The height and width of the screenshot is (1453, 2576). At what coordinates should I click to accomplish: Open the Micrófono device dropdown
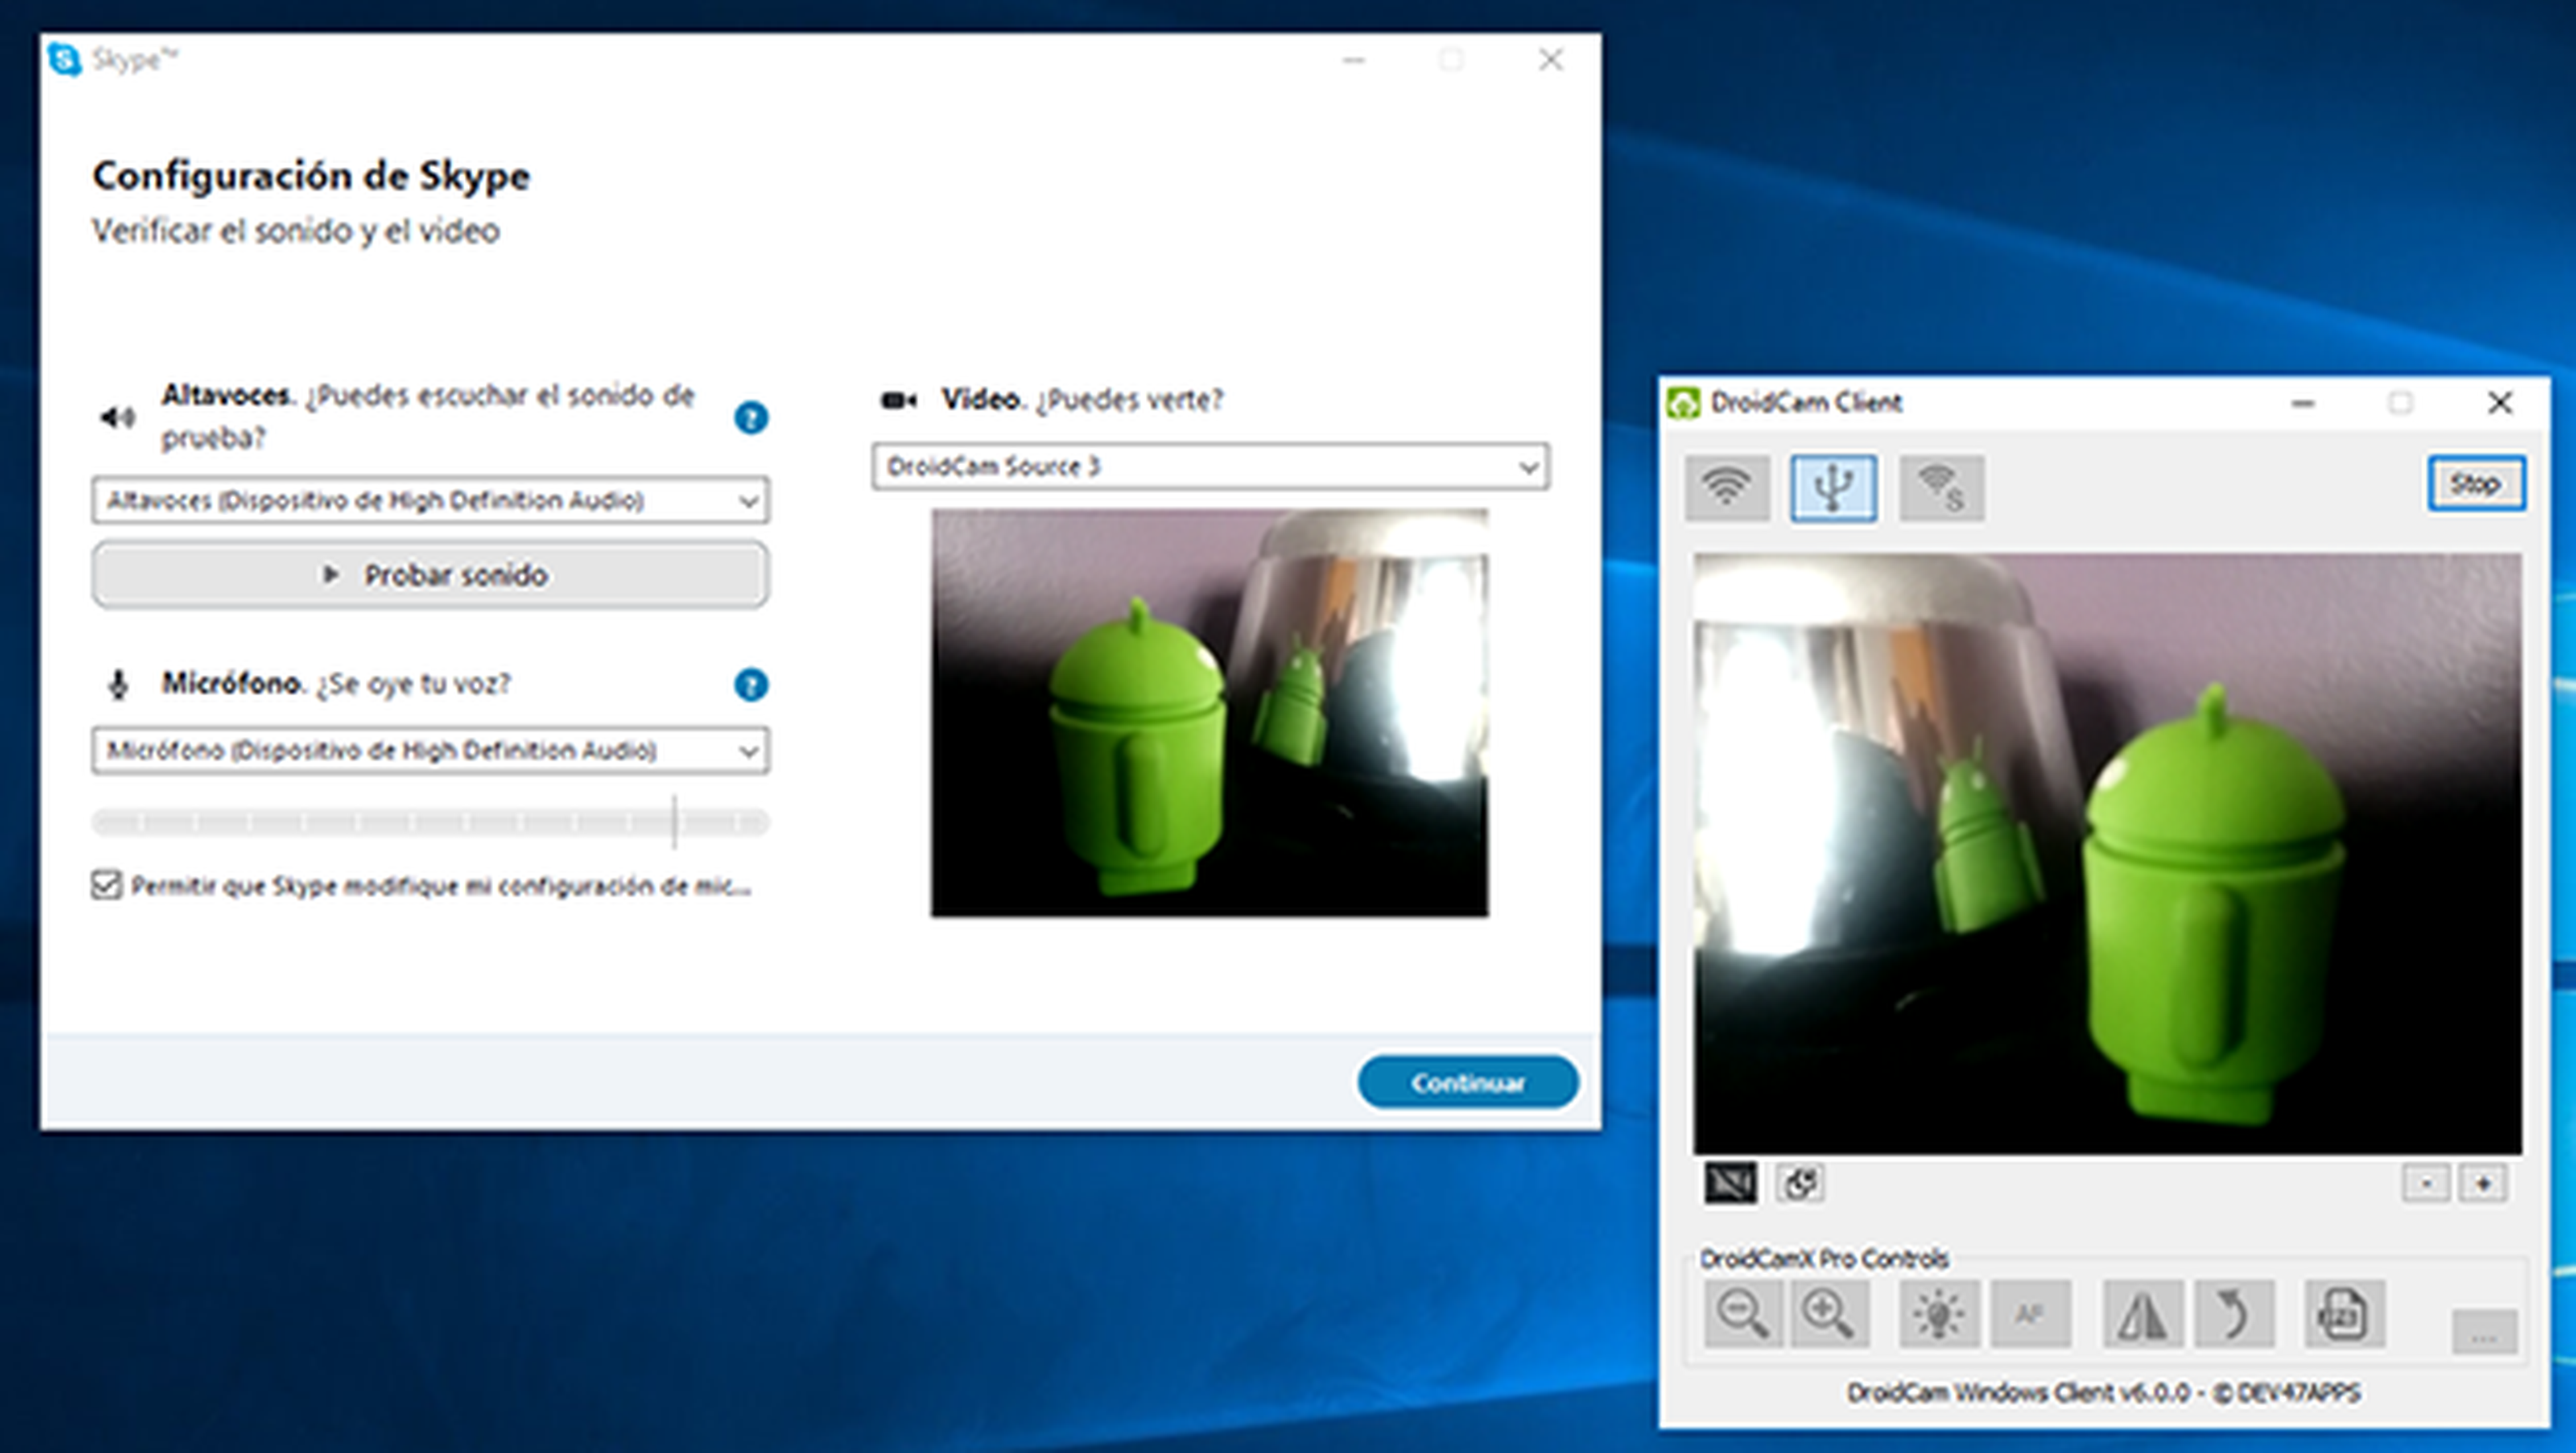[430, 750]
